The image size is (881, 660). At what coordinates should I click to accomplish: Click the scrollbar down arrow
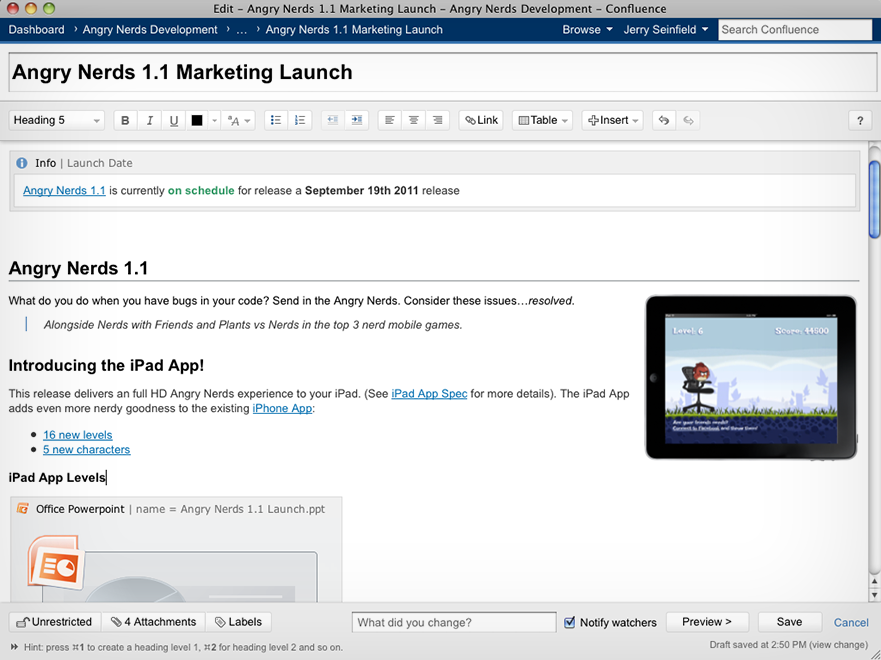[x=874, y=595]
